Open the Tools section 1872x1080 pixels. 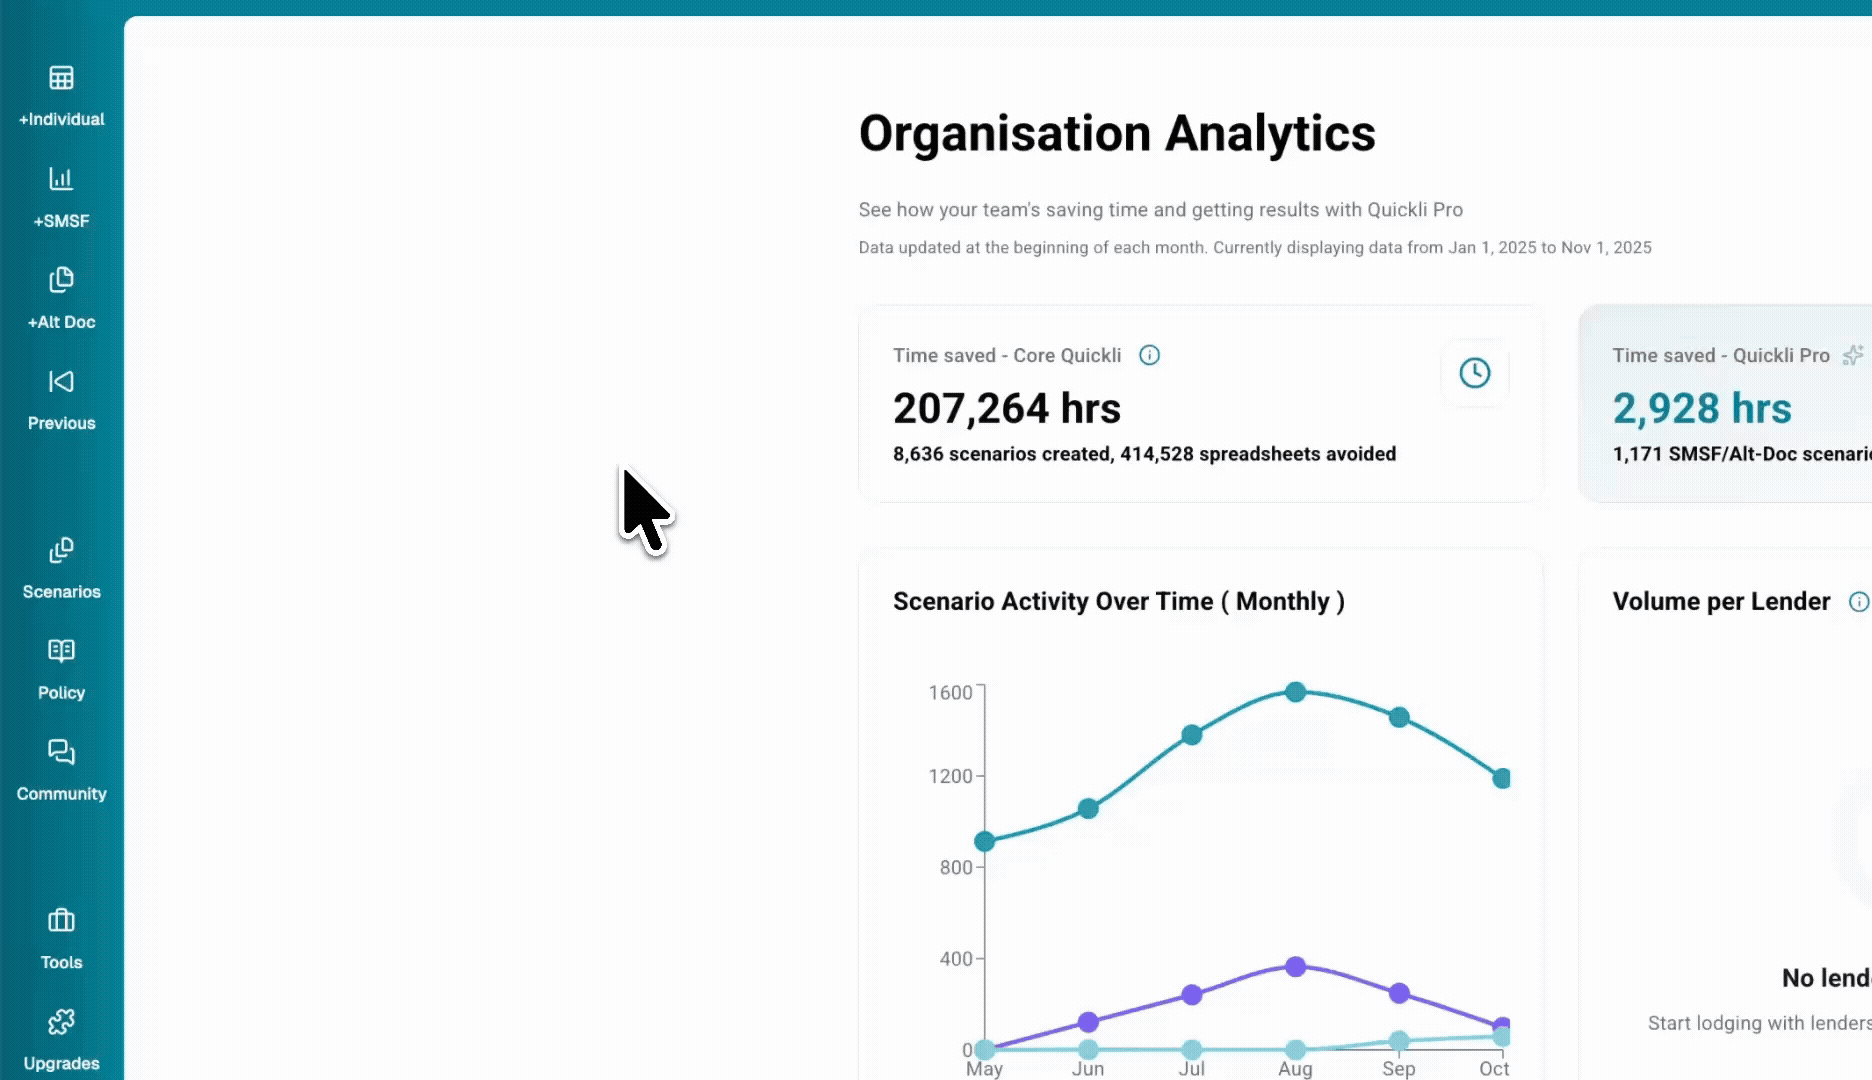coord(61,938)
